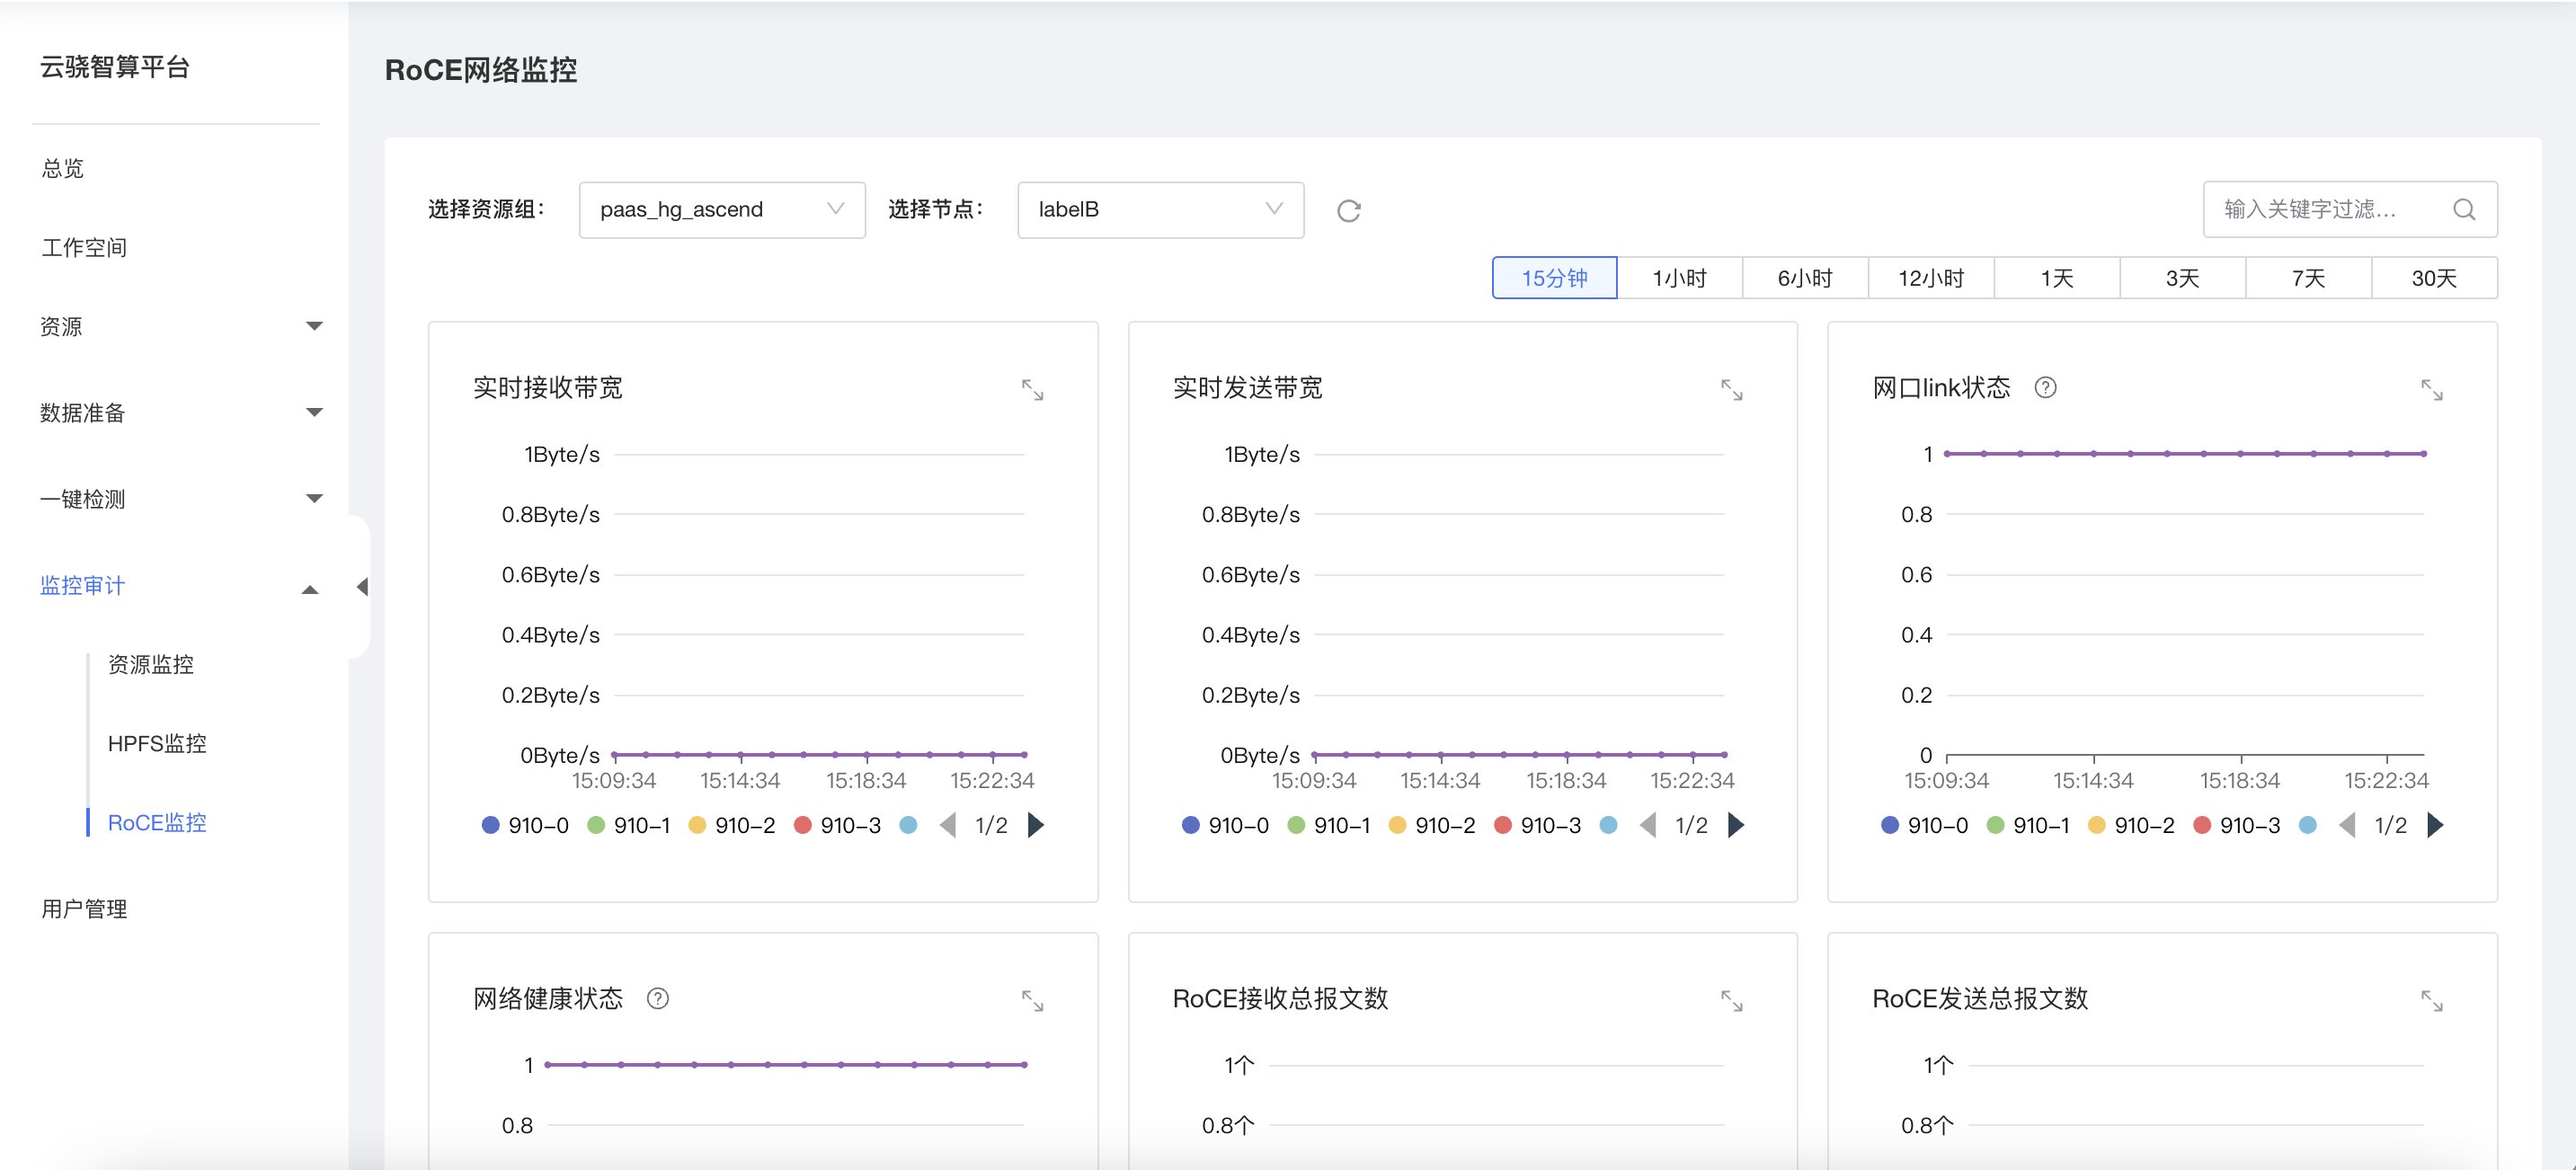The width and height of the screenshot is (2576, 1170).
Task: Toggle 910-2 series in 实时接收带宽 legend
Action: pyautogui.click(x=732, y=825)
